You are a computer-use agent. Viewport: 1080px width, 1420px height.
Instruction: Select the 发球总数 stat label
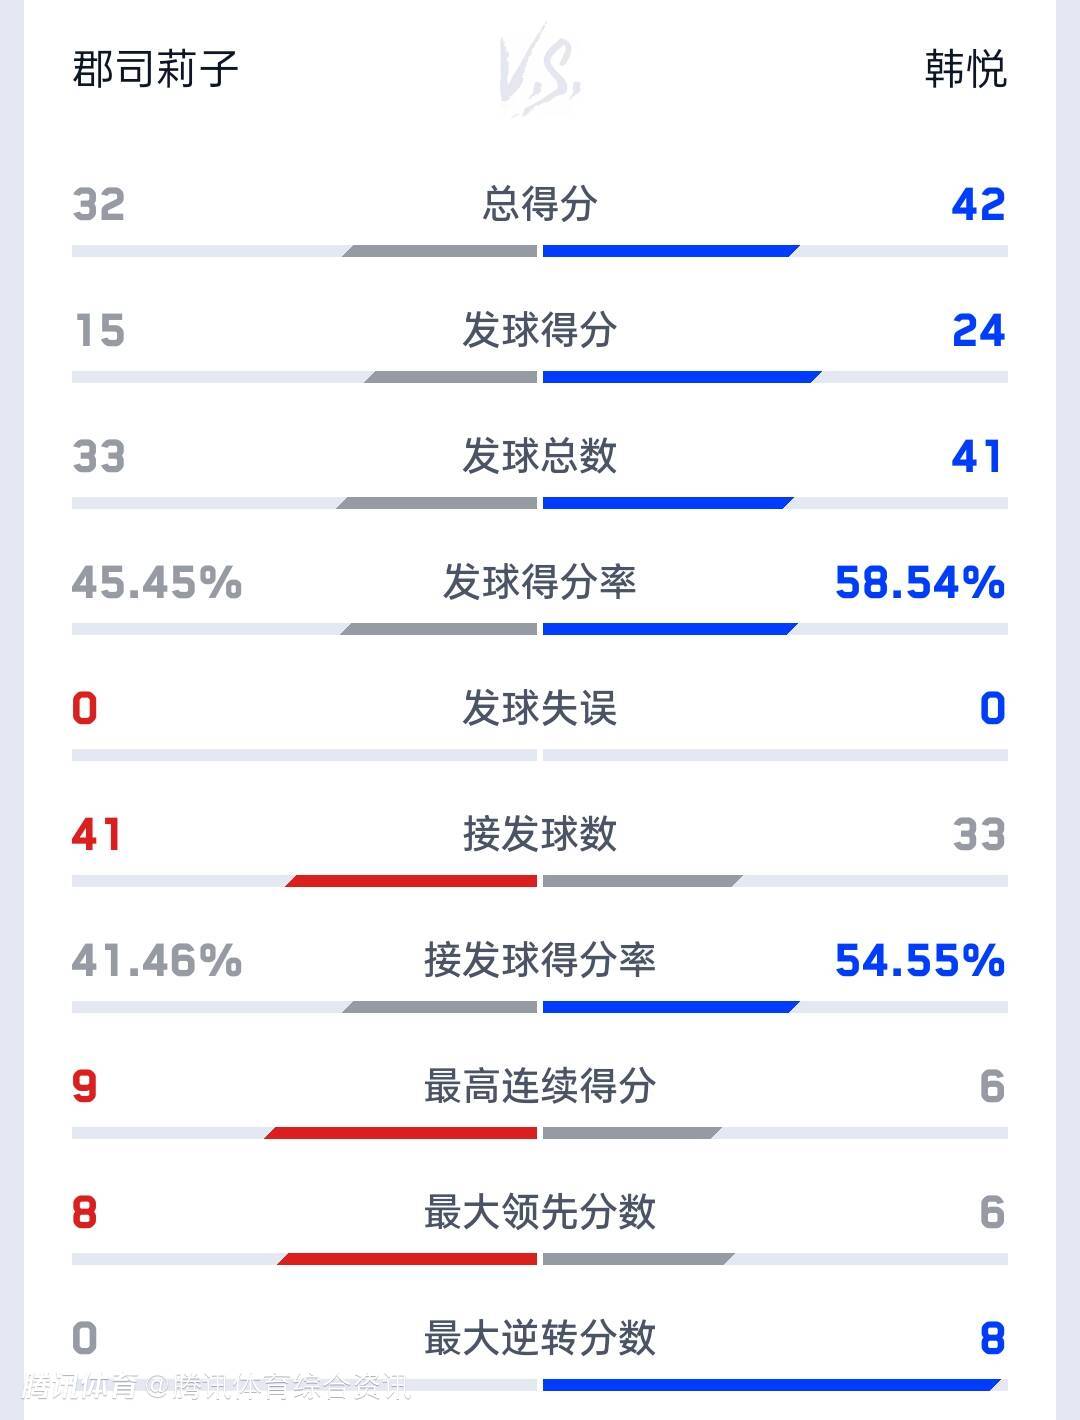point(540,456)
